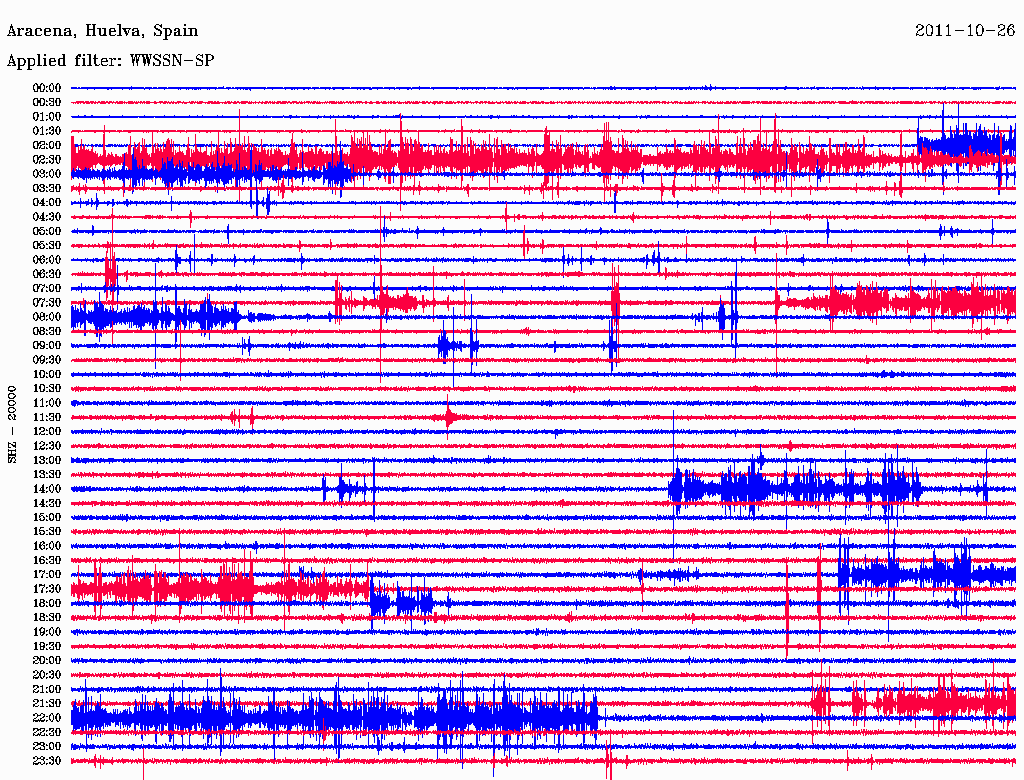This screenshot has width=1024, height=780.
Task: Click the 17:00 time label
Action: coord(46,575)
